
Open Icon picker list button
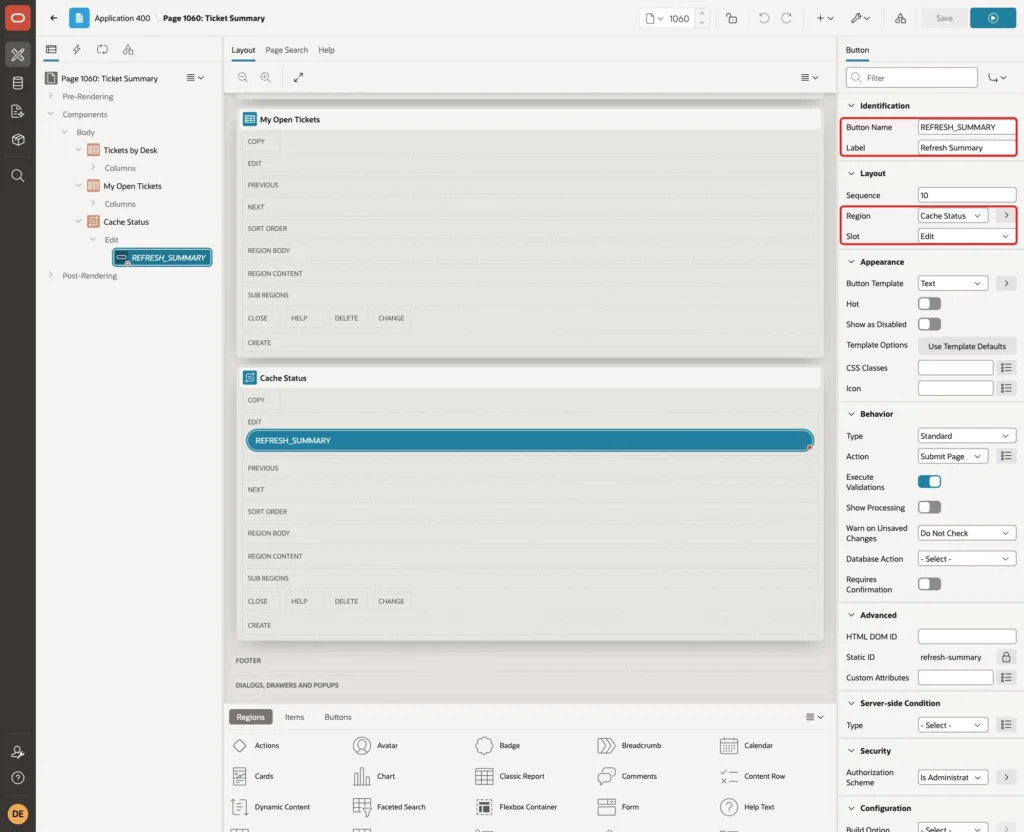[1006, 388]
